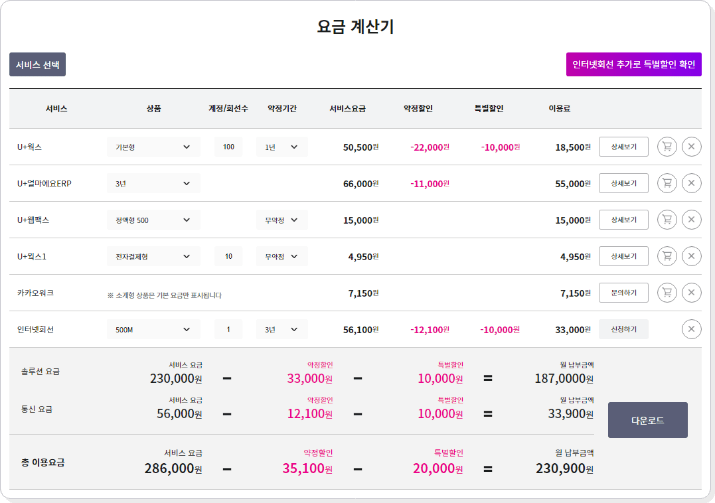Click 신청하기 for 인터넷회선
This screenshot has width=715, height=503.
point(623,329)
